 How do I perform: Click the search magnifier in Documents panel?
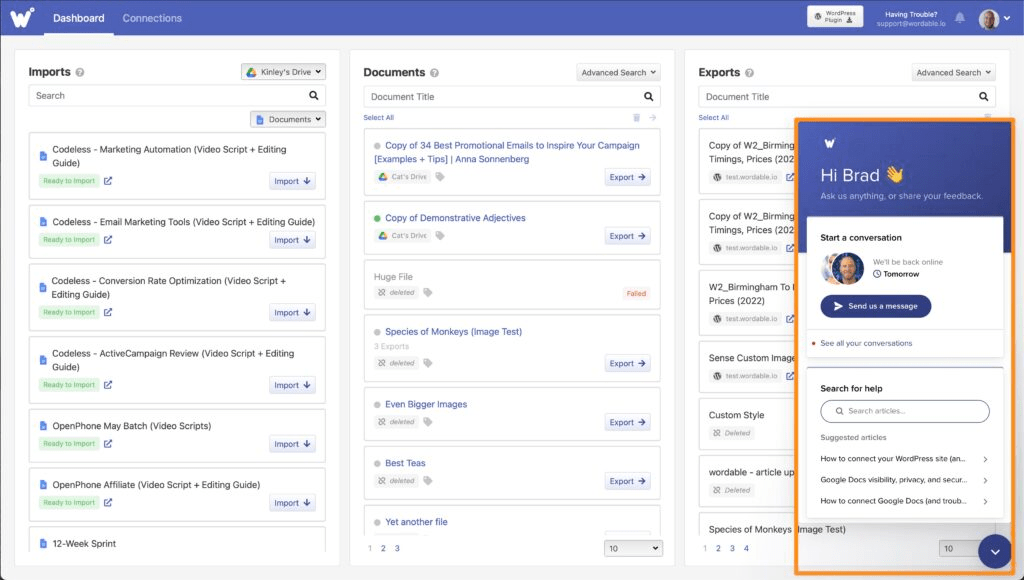coord(649,97)
